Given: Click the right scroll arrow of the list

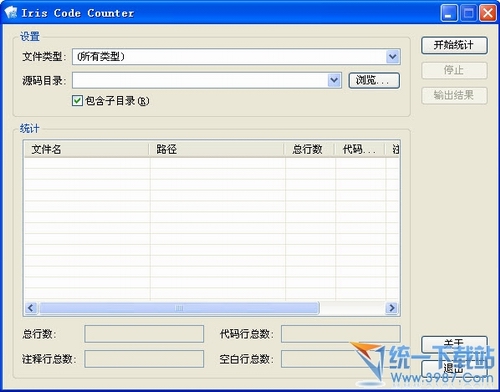Looking at the screenshot, I should (x=392, y=308).
